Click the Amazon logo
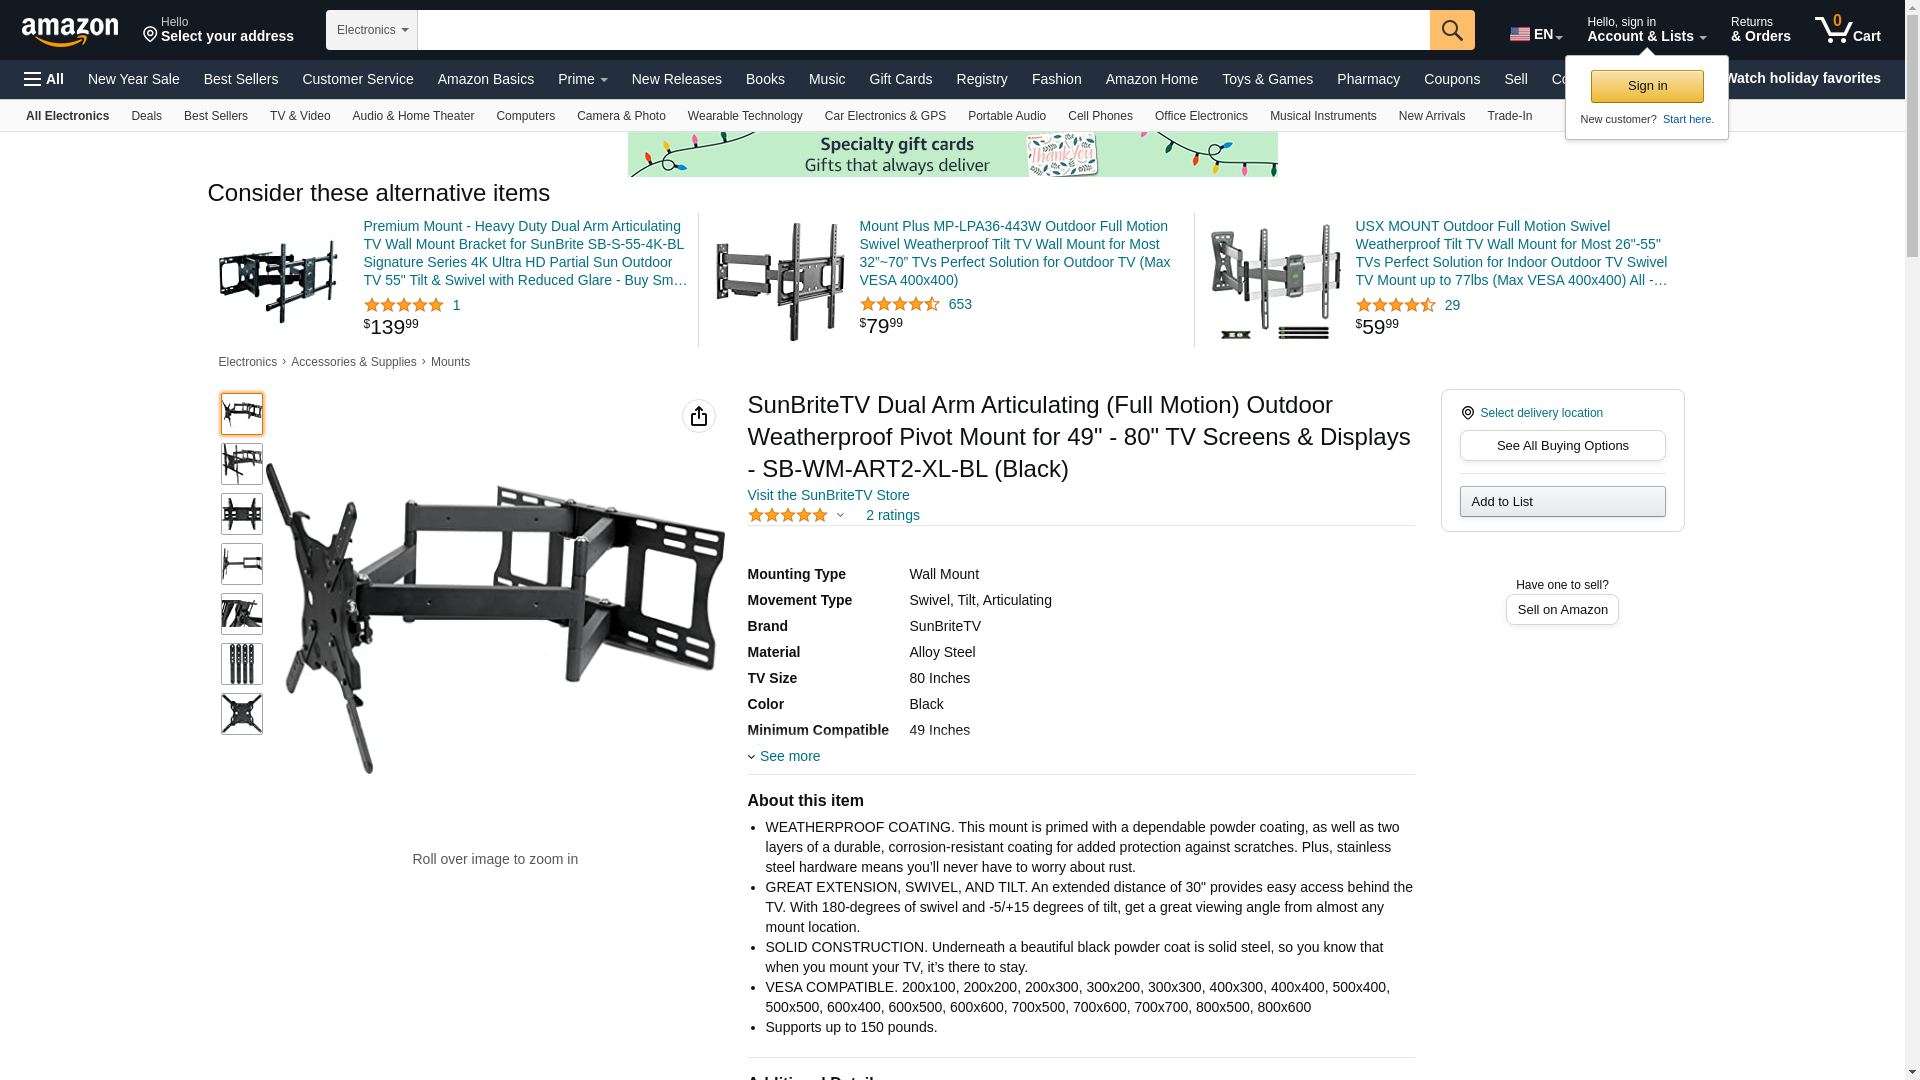This screenshot has width=1920, height=1080. point(70,32)
